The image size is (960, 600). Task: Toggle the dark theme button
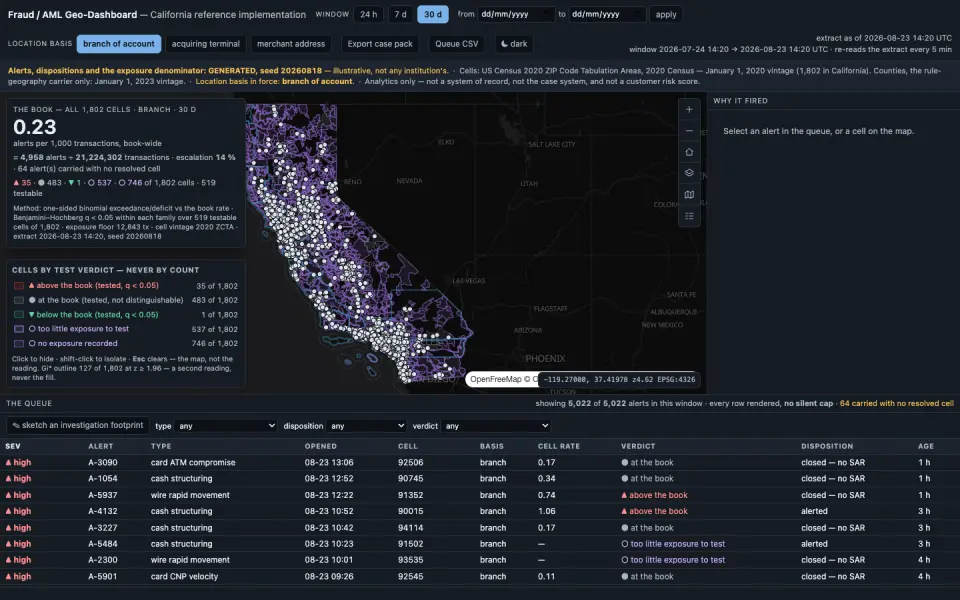514,44
